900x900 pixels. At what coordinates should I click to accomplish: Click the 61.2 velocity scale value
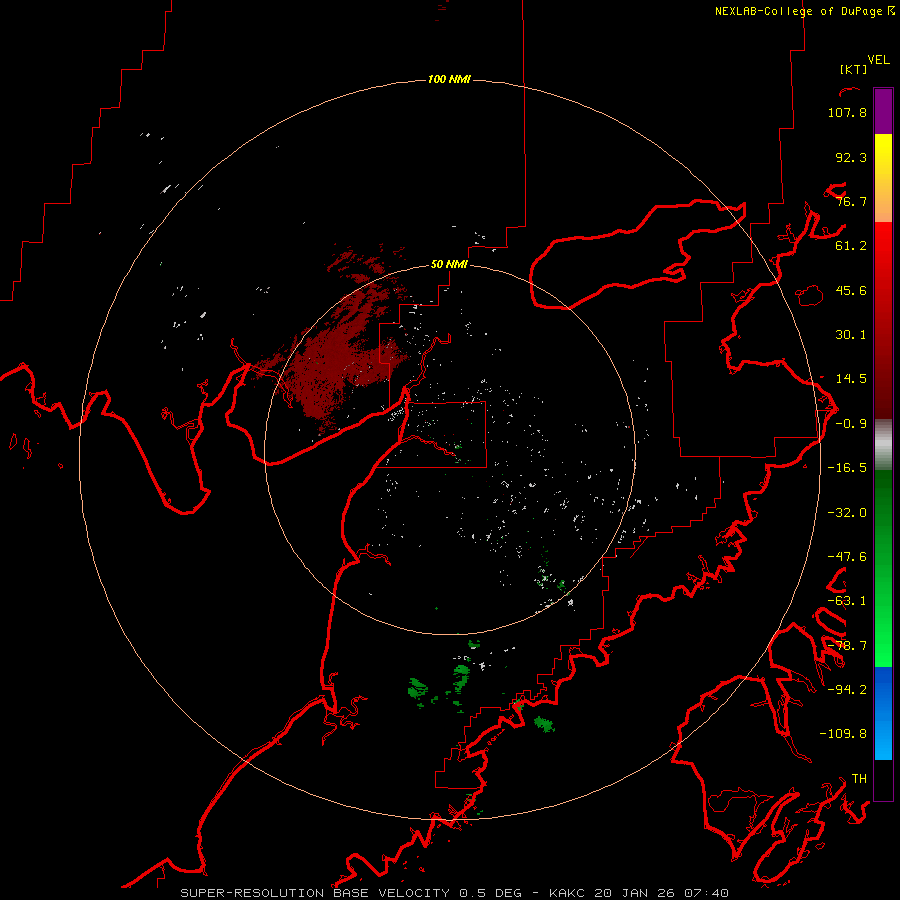(851, 246)
